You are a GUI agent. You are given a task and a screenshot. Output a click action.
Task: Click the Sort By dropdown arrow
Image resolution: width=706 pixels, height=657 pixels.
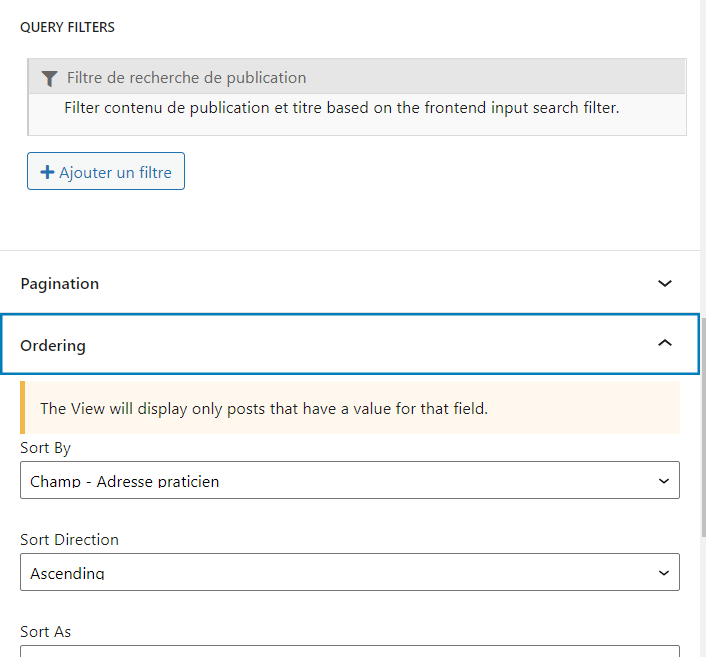664,481
